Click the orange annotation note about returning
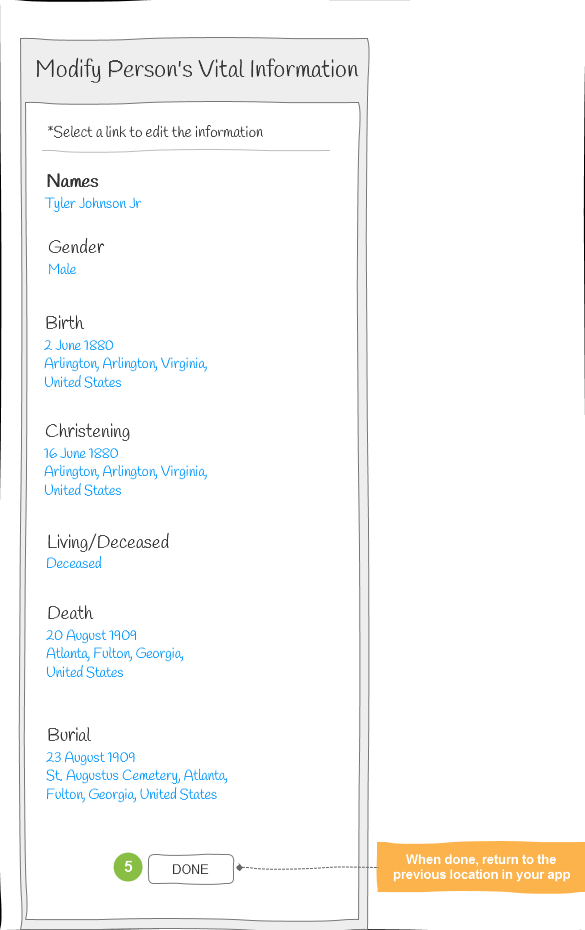The height and width of the screenshot is (930, 585). click(x=481, y=867)
